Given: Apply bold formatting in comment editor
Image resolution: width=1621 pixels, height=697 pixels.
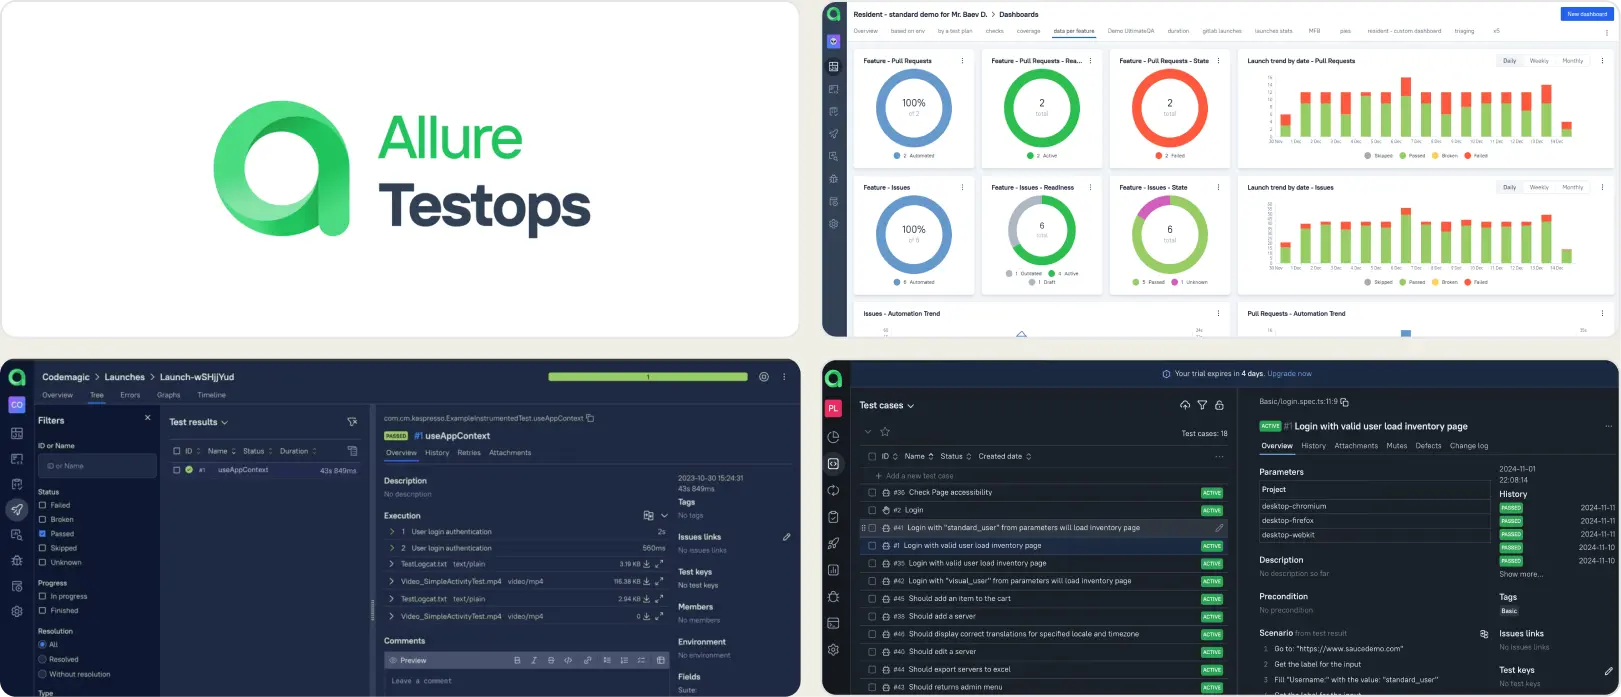Looking at the screenshot, I should pyautogui.click(x=517, y=660).
